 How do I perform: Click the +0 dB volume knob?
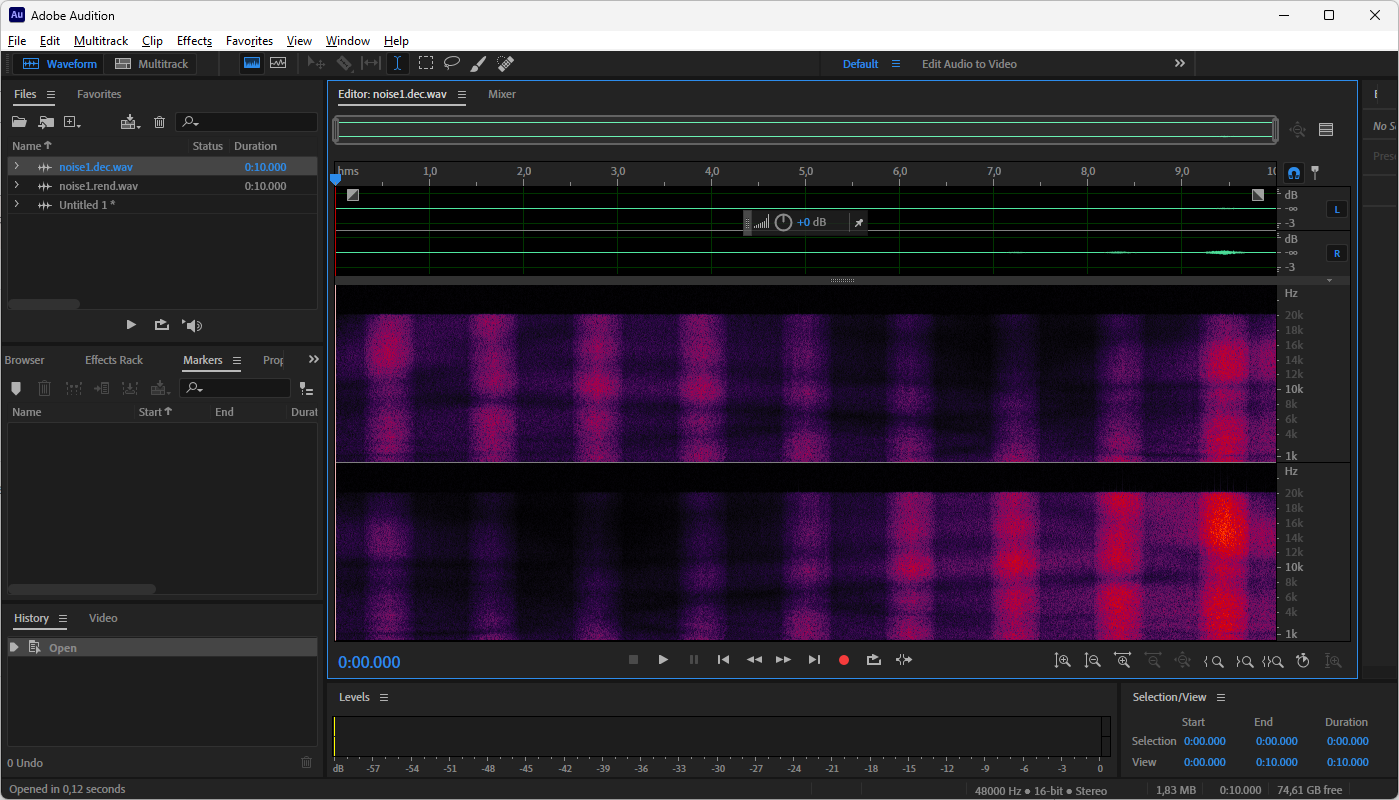783,222
